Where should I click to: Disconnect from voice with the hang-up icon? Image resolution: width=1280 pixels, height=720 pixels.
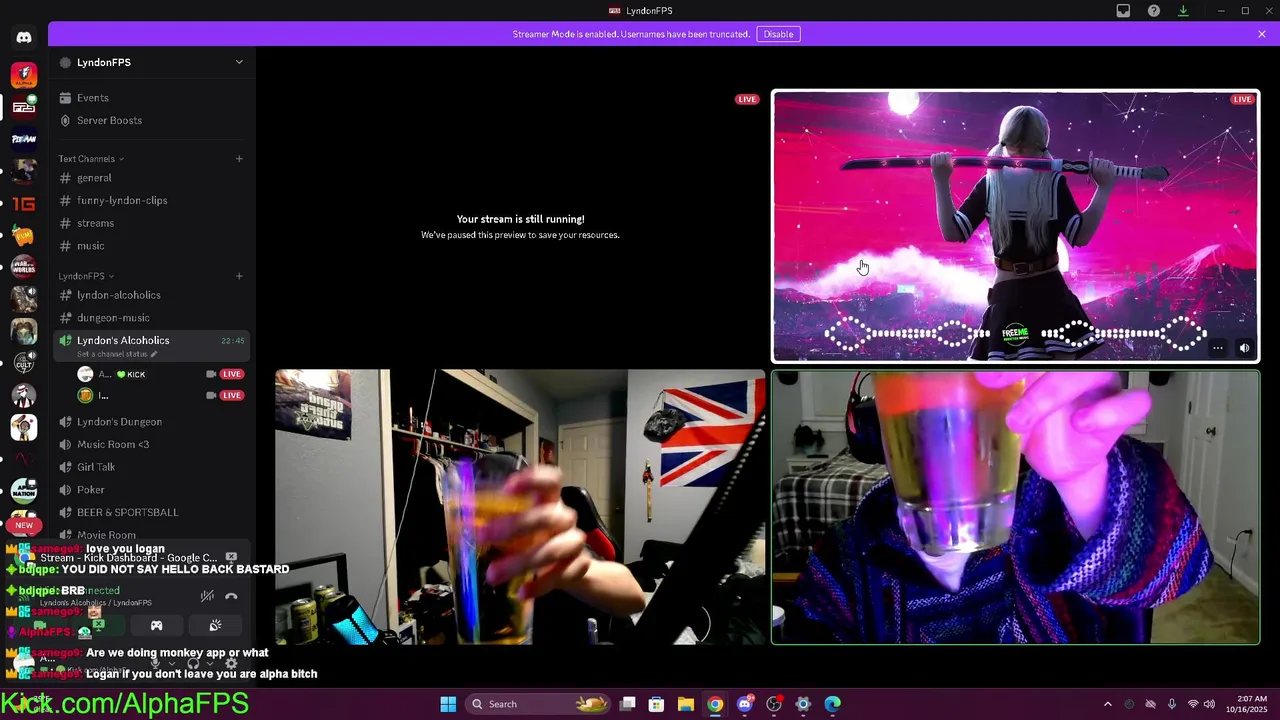click(x=231, y=596)
